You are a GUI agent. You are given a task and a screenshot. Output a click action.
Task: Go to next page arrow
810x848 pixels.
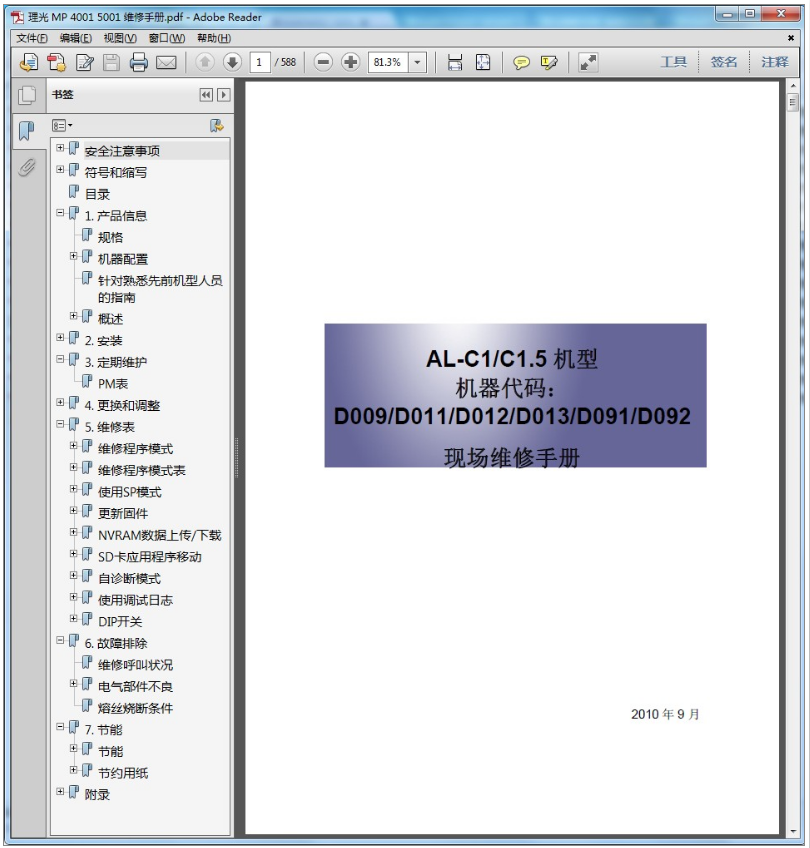tap(233, 62)
